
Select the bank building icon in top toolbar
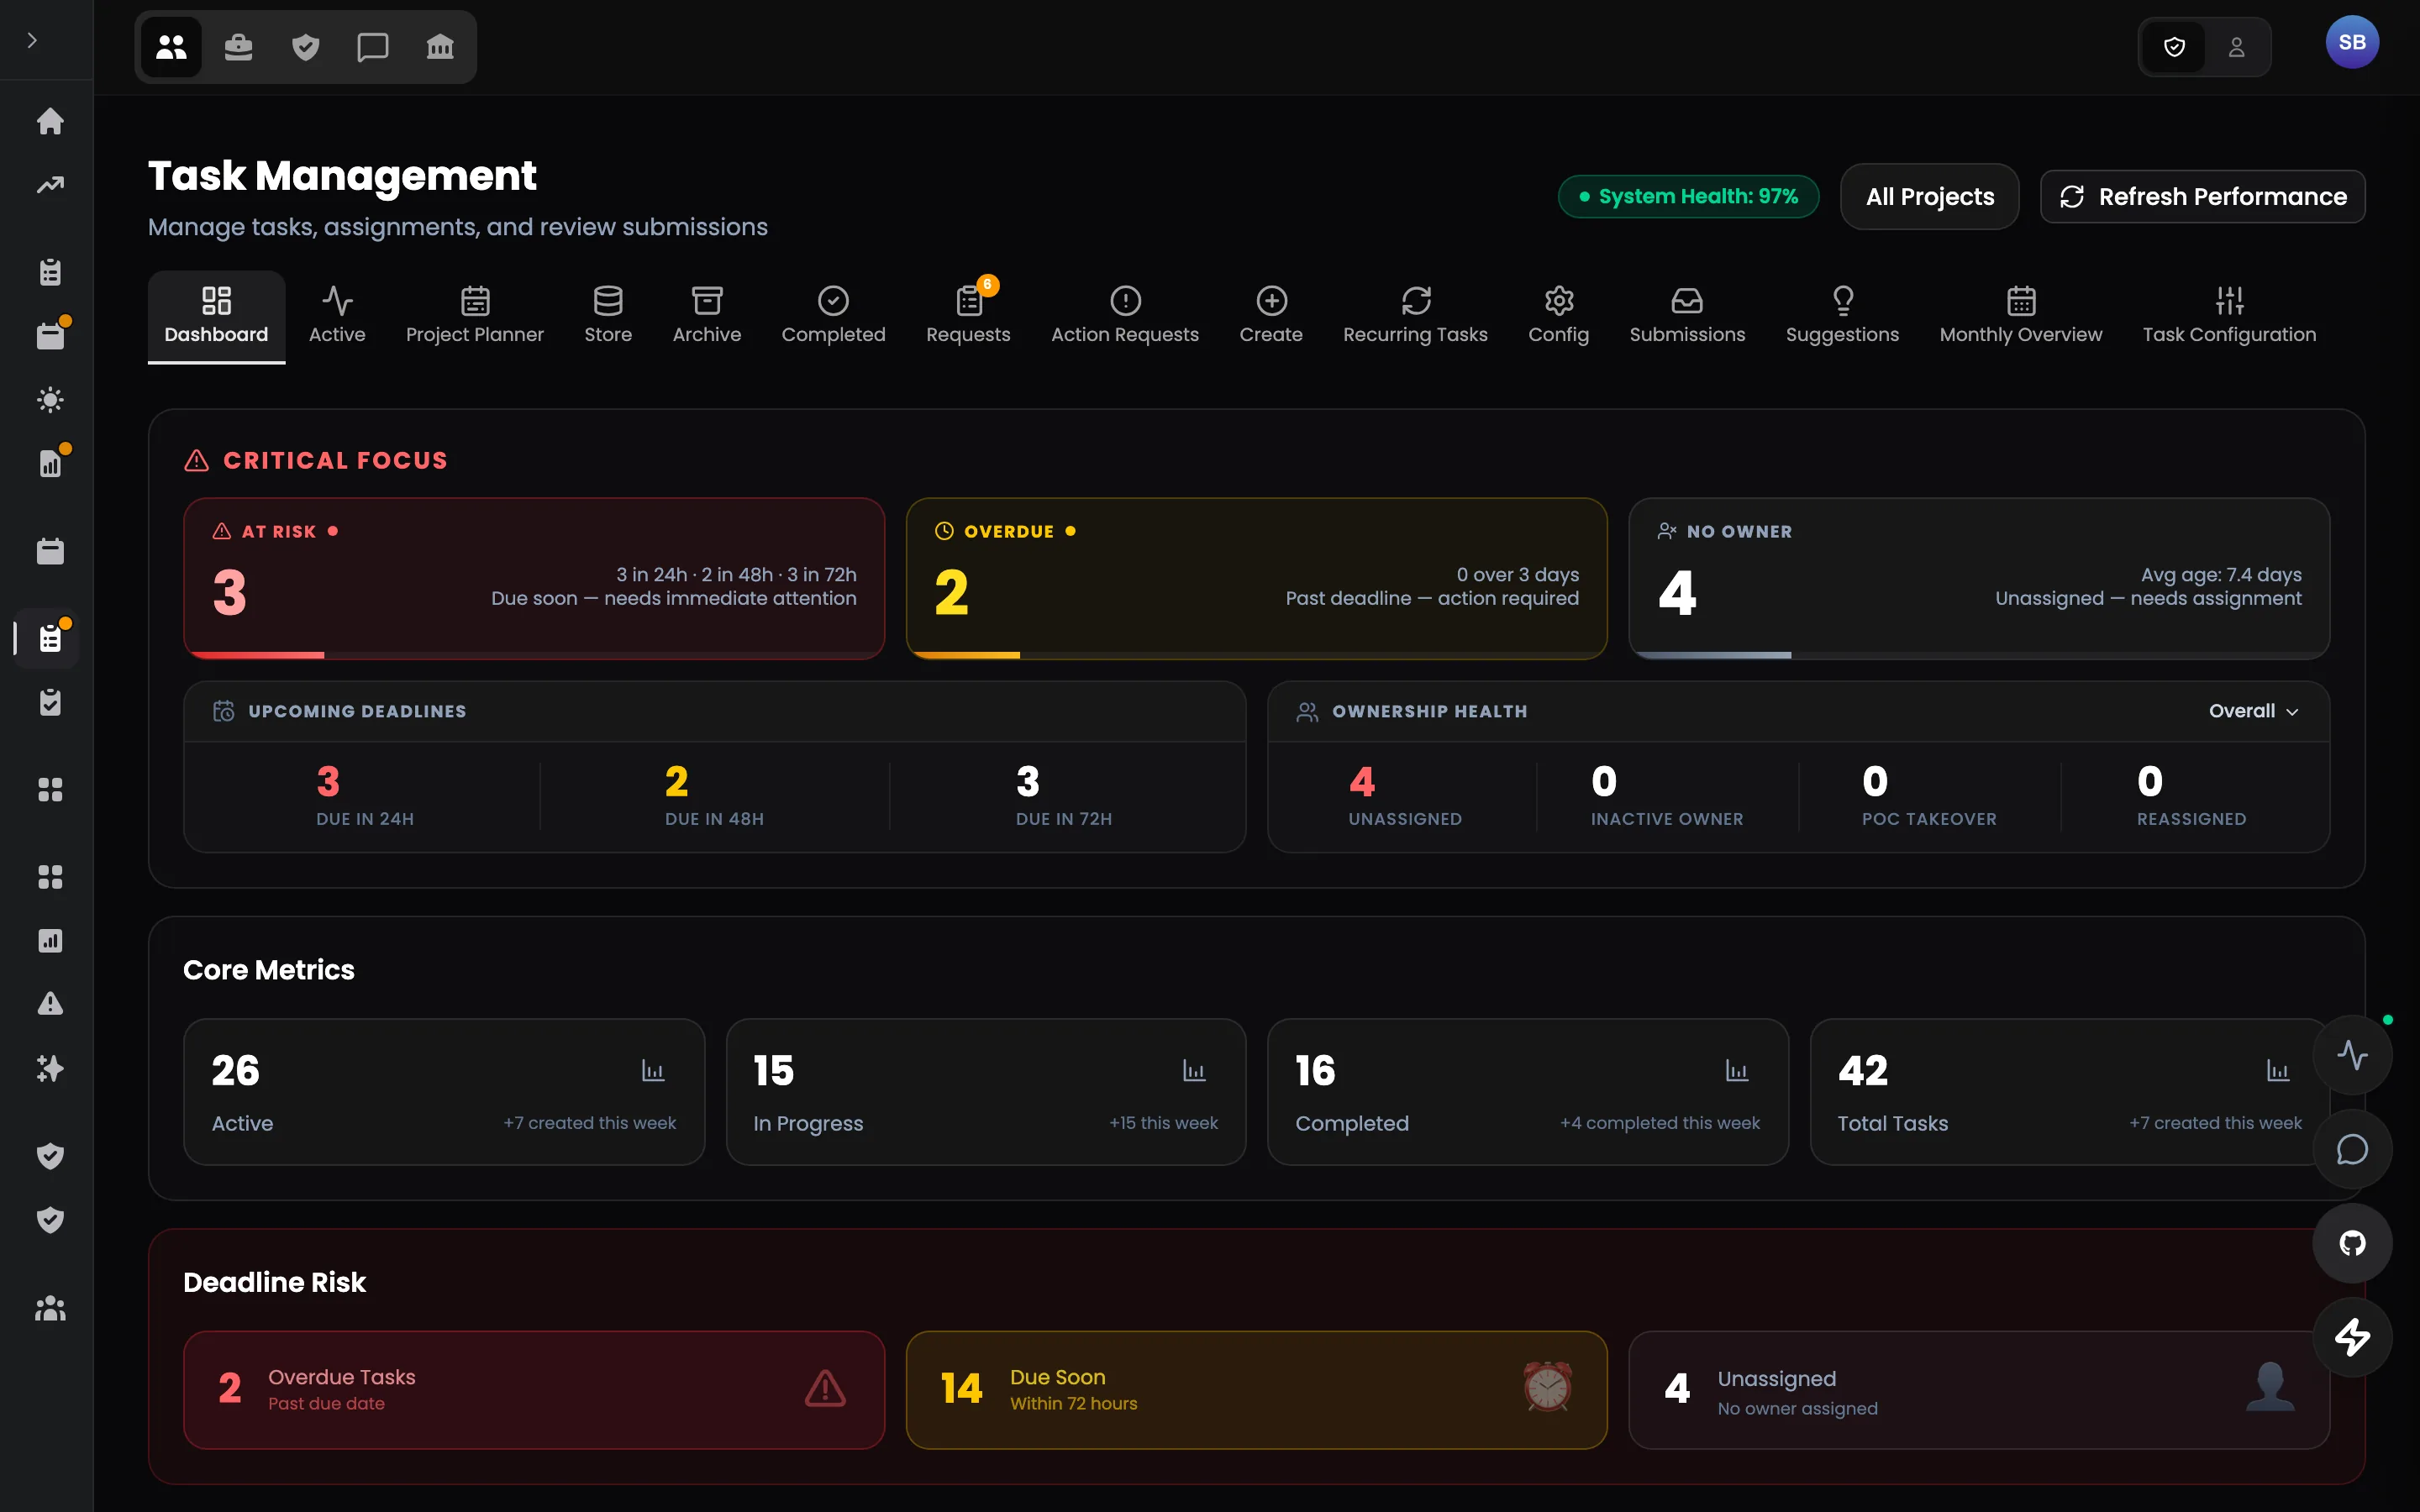(x=440, y=46)
